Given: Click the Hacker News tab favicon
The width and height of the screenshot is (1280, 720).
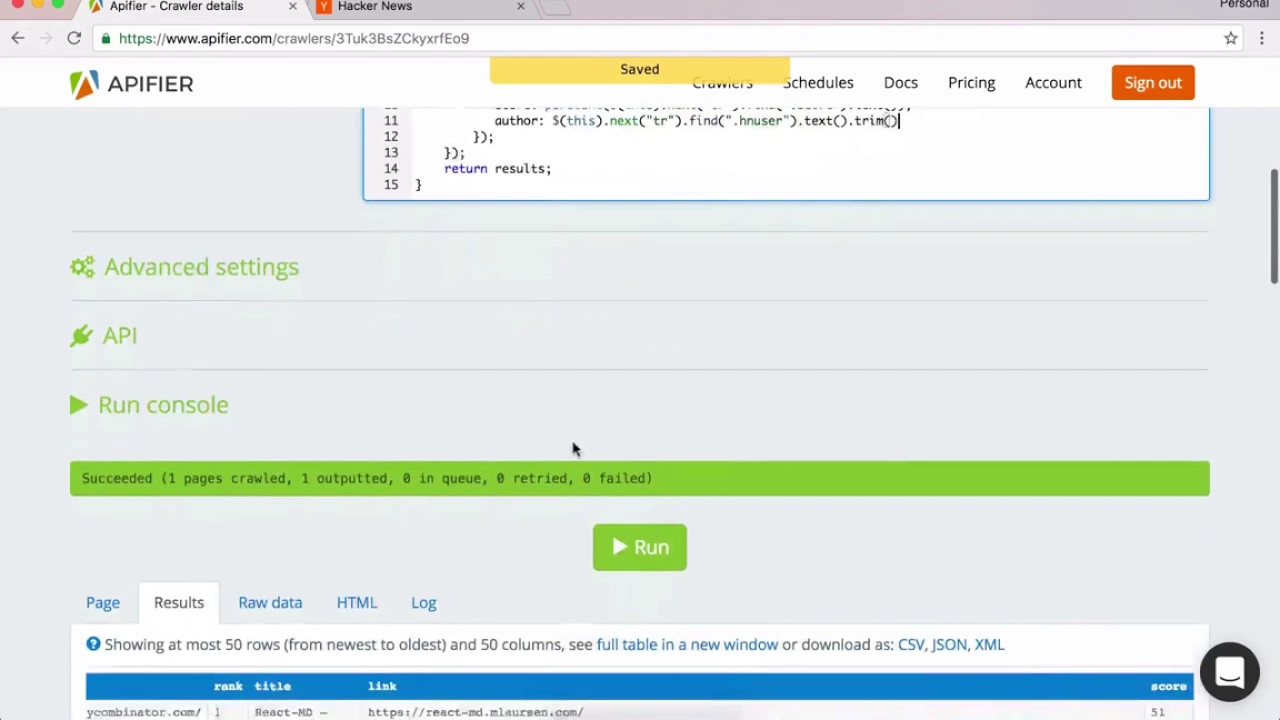Looking at the screenshot, I should (x=324, y=6).
